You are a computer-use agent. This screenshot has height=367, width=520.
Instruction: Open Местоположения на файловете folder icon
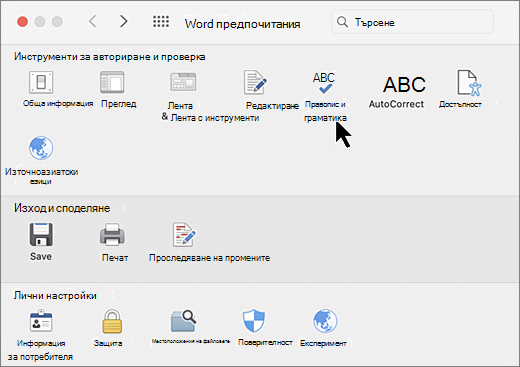(x=184, y=321)
